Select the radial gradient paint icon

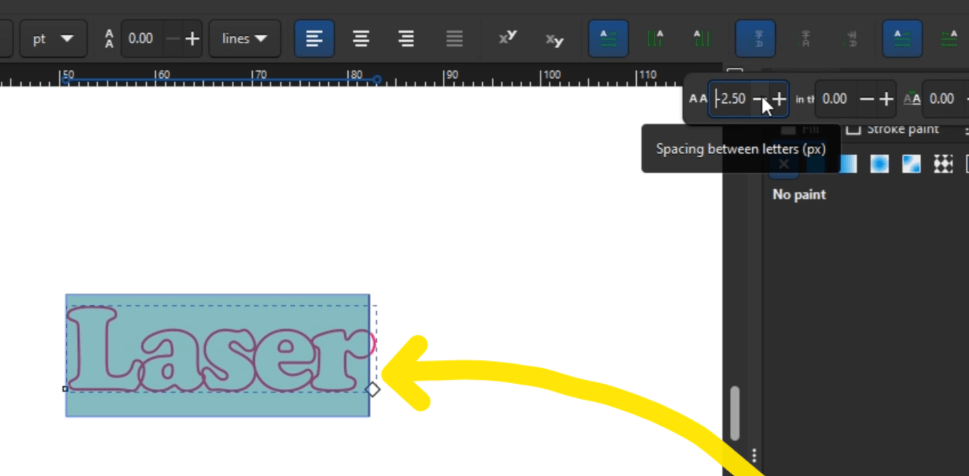(x=879, y=164)
